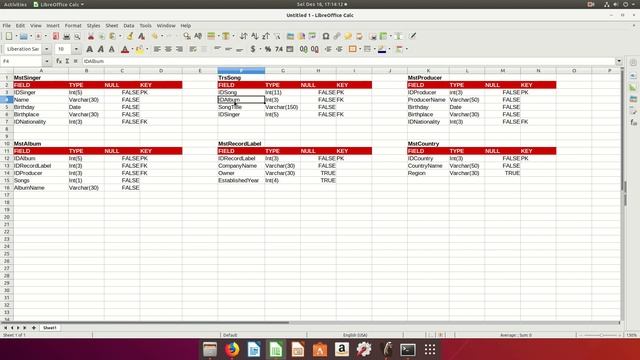Apply yellow highlighting color
The height and width of the screenshot is (360, 640).
click(x=140, y=49)
